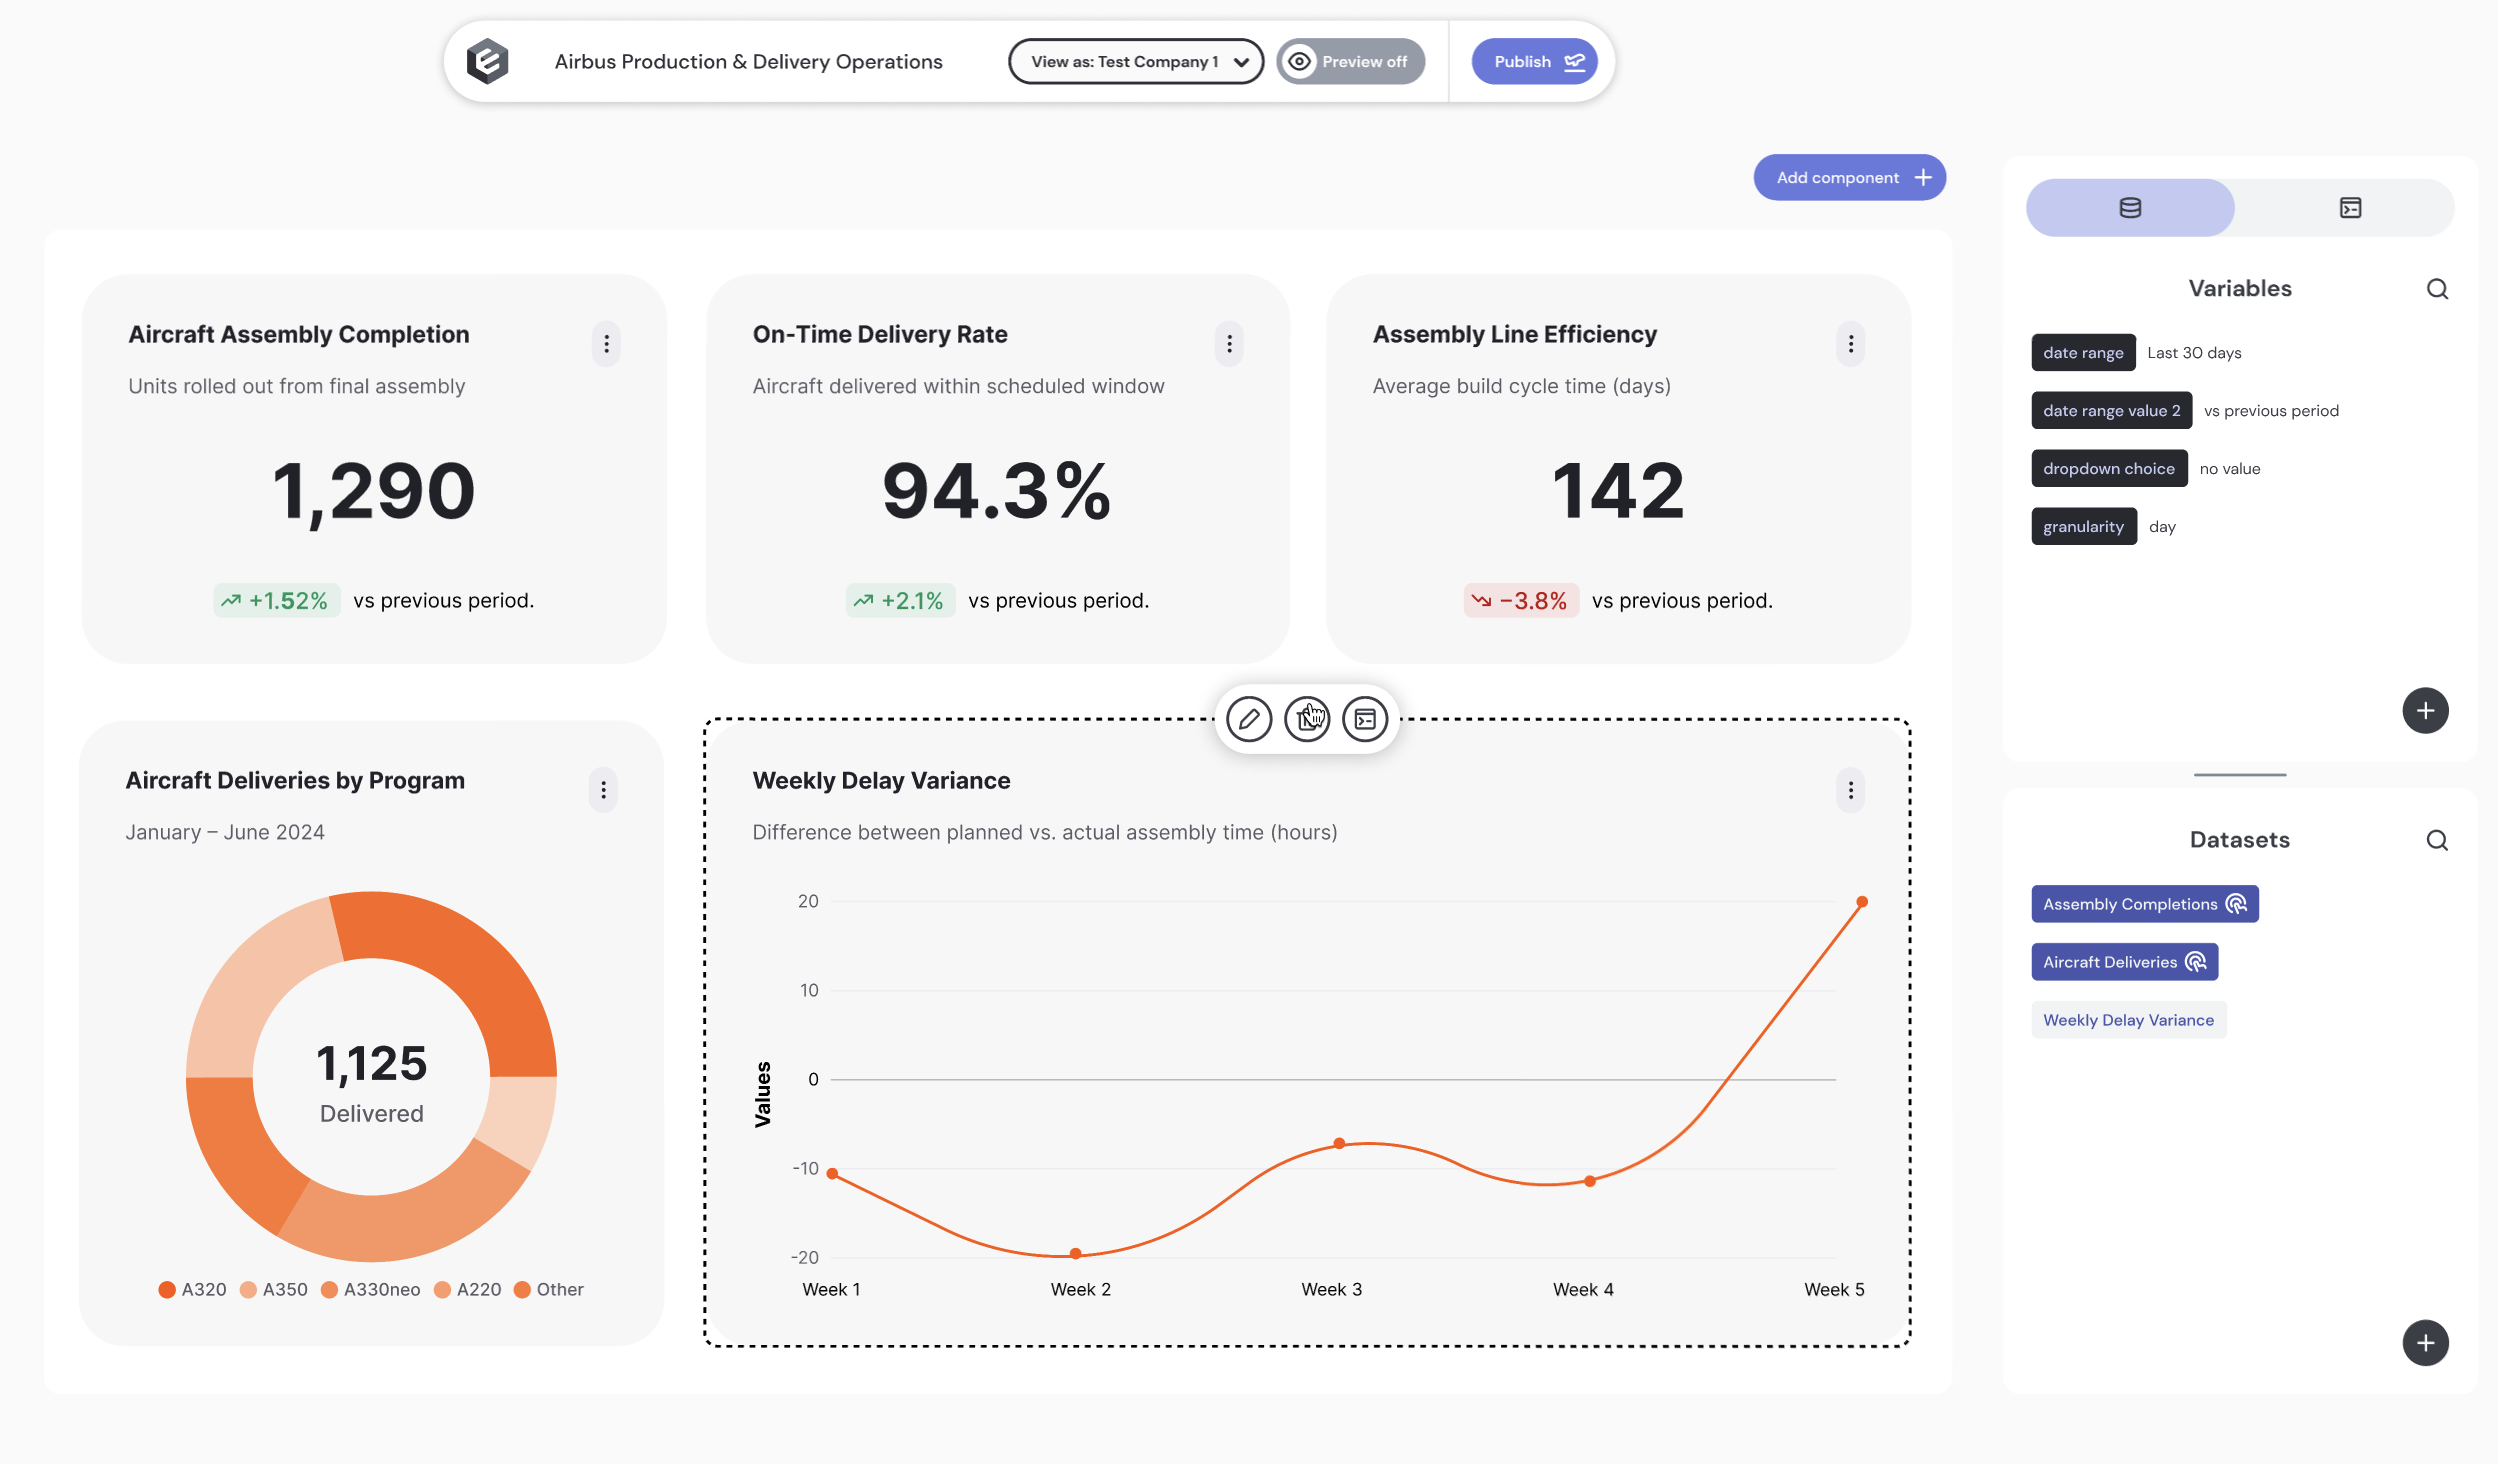
Task: Add a new dataset with plus icon
Action: (2425, 1343)
